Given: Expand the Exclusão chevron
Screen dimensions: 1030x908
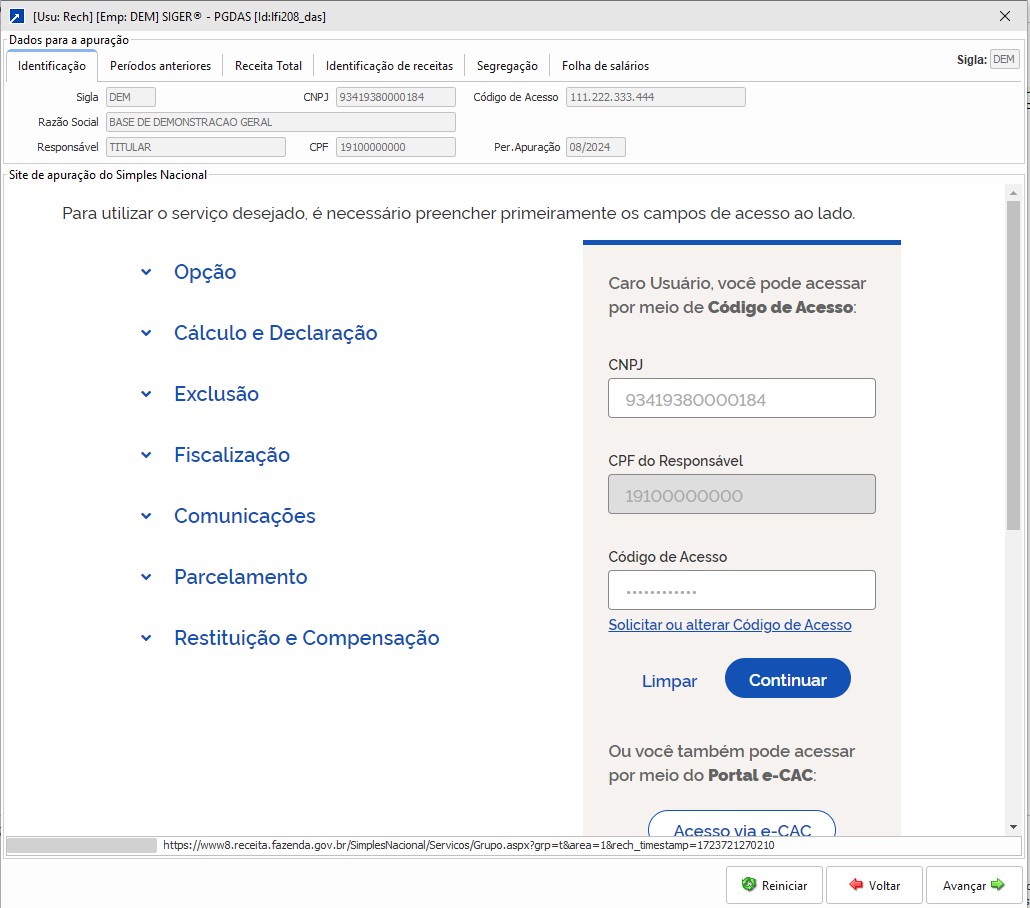Looking at the screenshot, I should point(146,394).
